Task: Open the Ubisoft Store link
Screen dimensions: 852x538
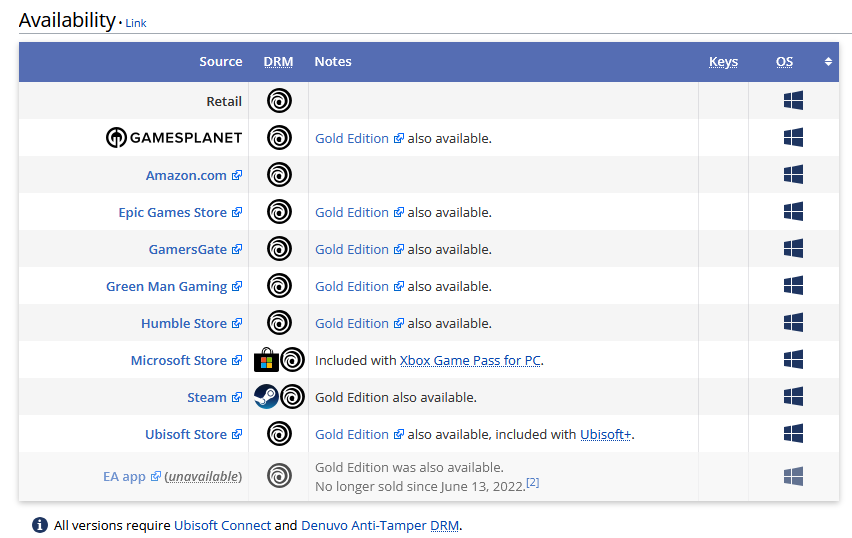Action: (193, 434)
